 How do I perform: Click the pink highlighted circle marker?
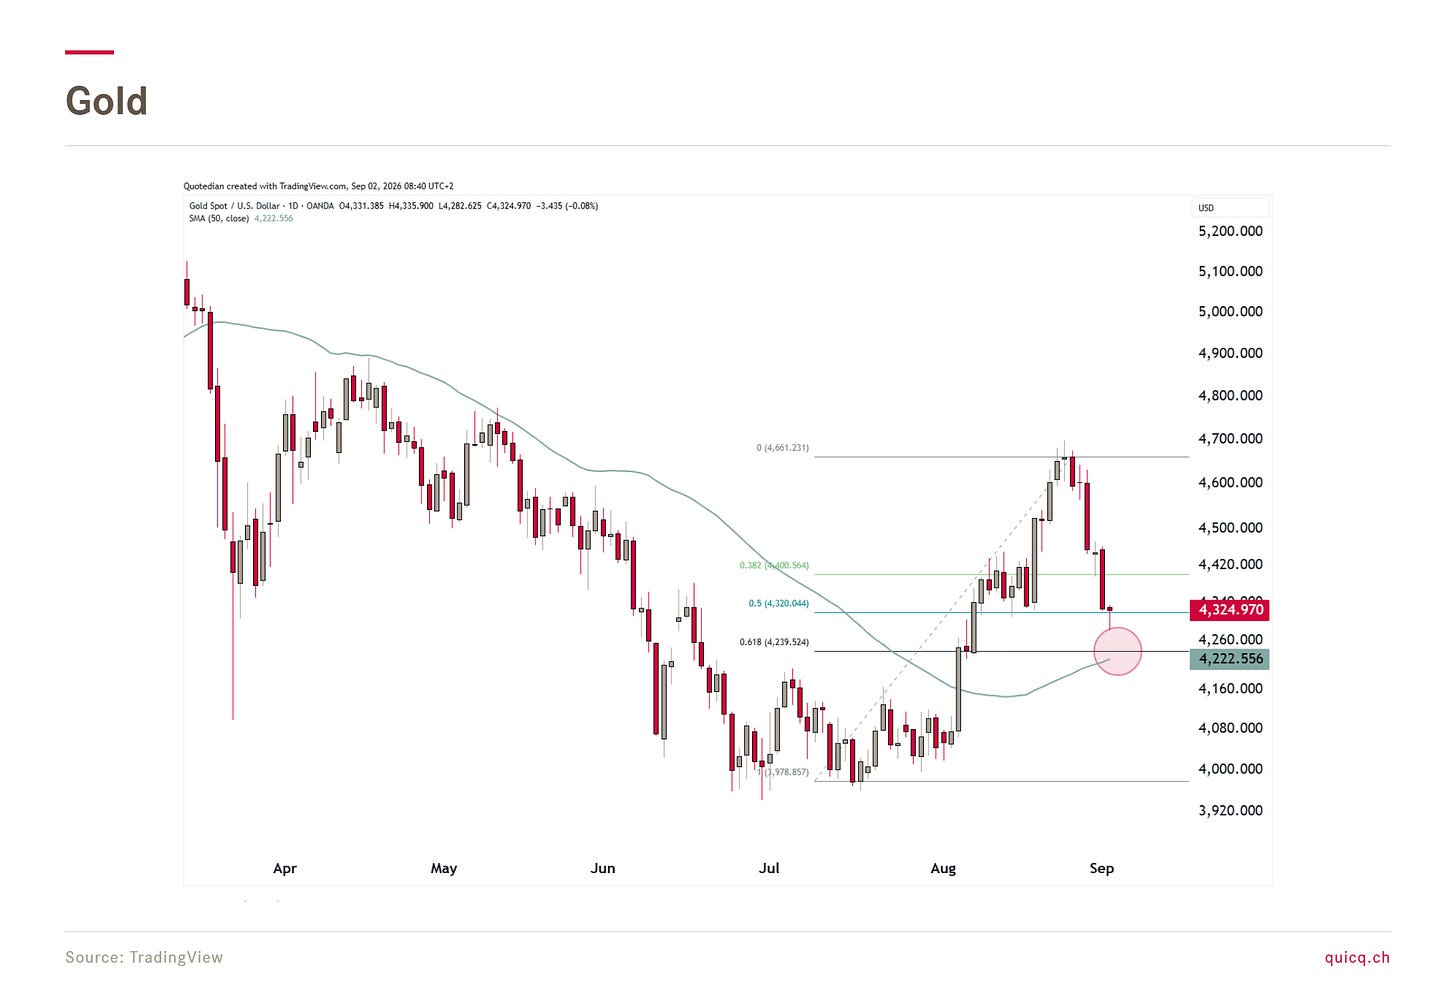pos(1118,651)
